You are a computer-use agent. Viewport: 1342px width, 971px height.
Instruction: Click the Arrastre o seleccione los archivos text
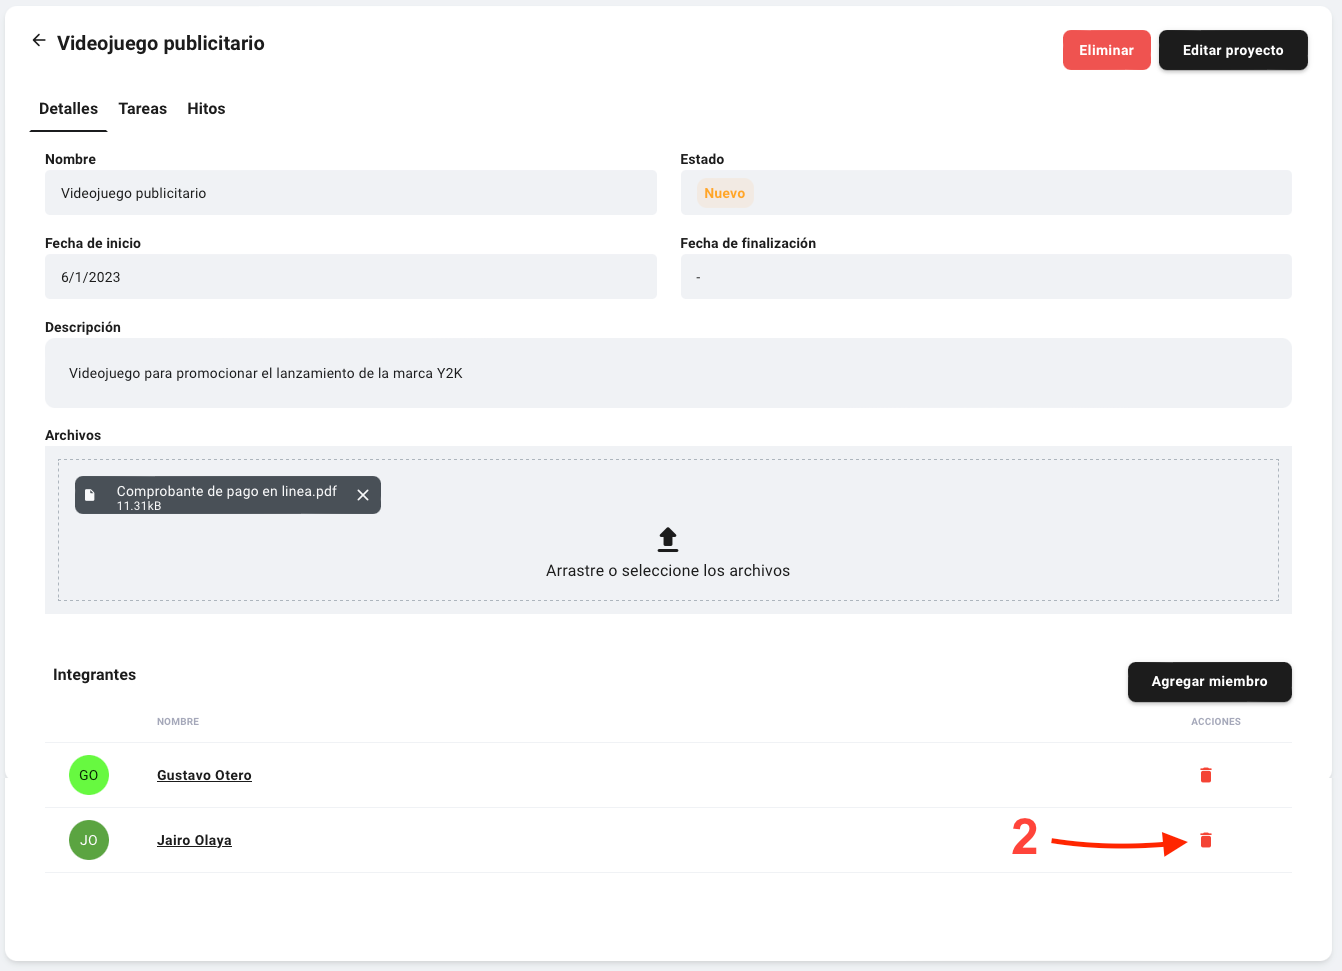click(668, 571)
